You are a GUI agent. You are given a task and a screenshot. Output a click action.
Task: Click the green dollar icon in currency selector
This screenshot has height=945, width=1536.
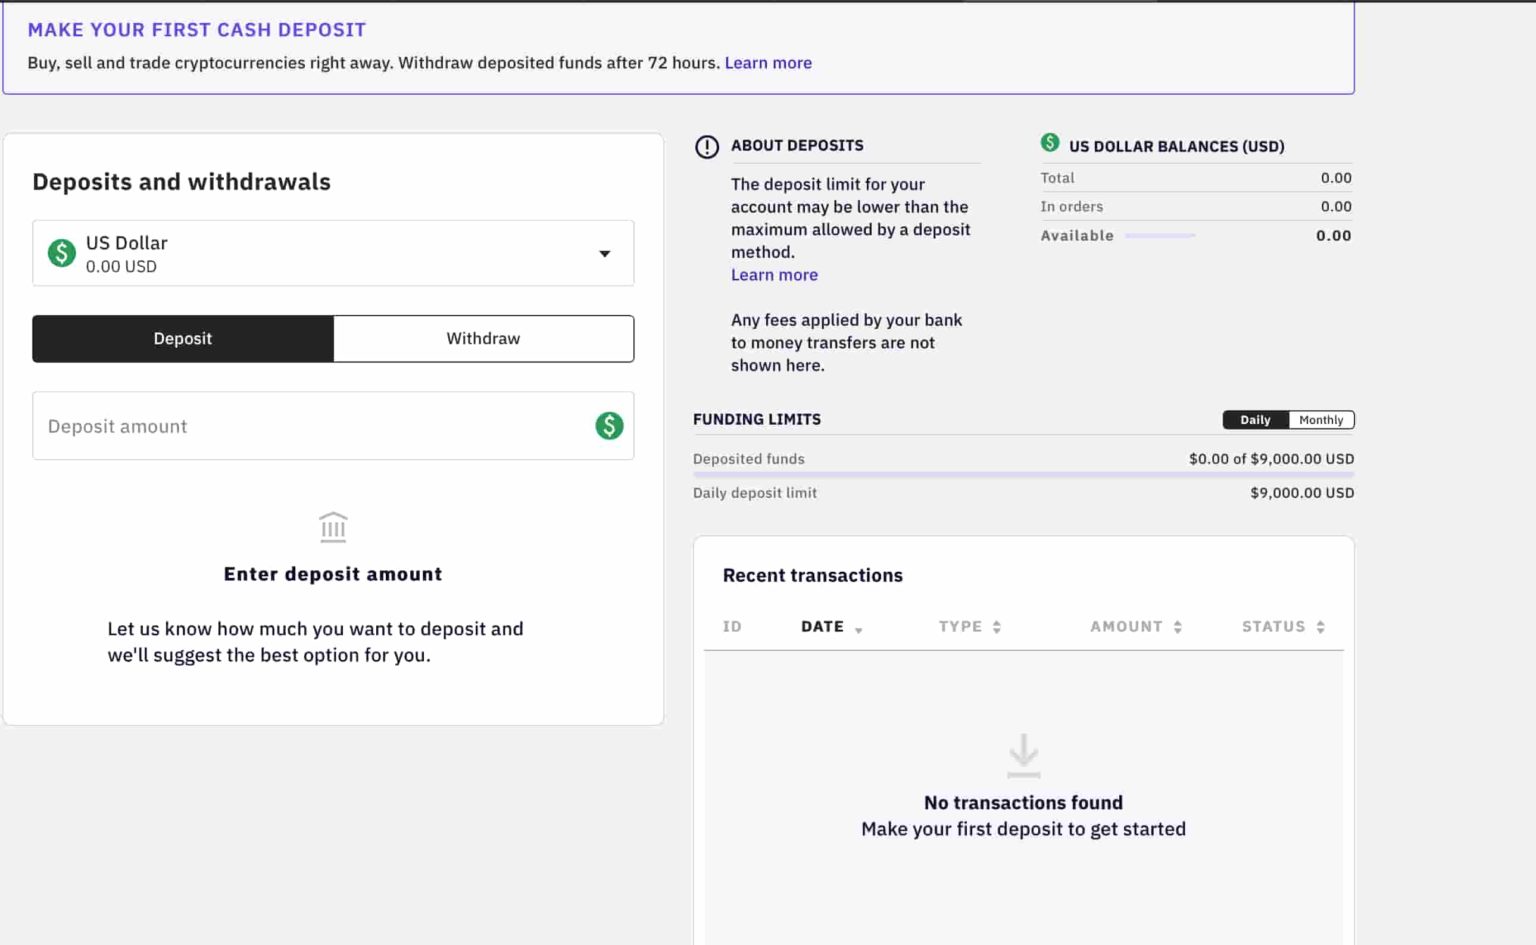point(62,253)
